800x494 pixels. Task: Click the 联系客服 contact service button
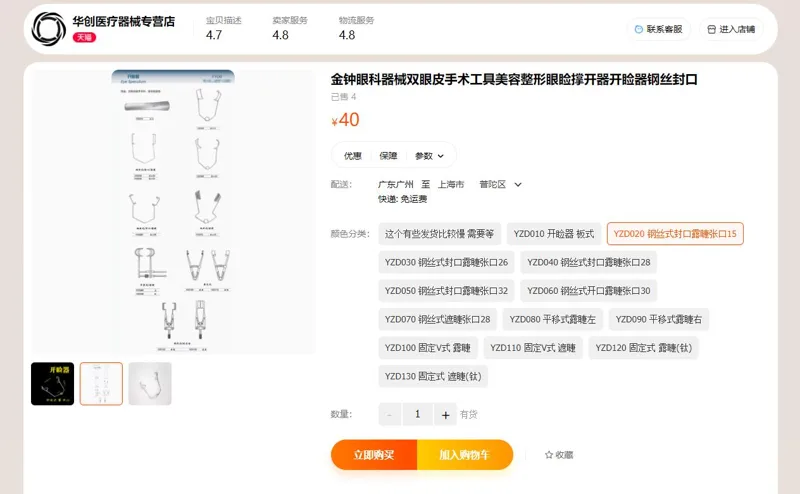[x=659, y=29]
